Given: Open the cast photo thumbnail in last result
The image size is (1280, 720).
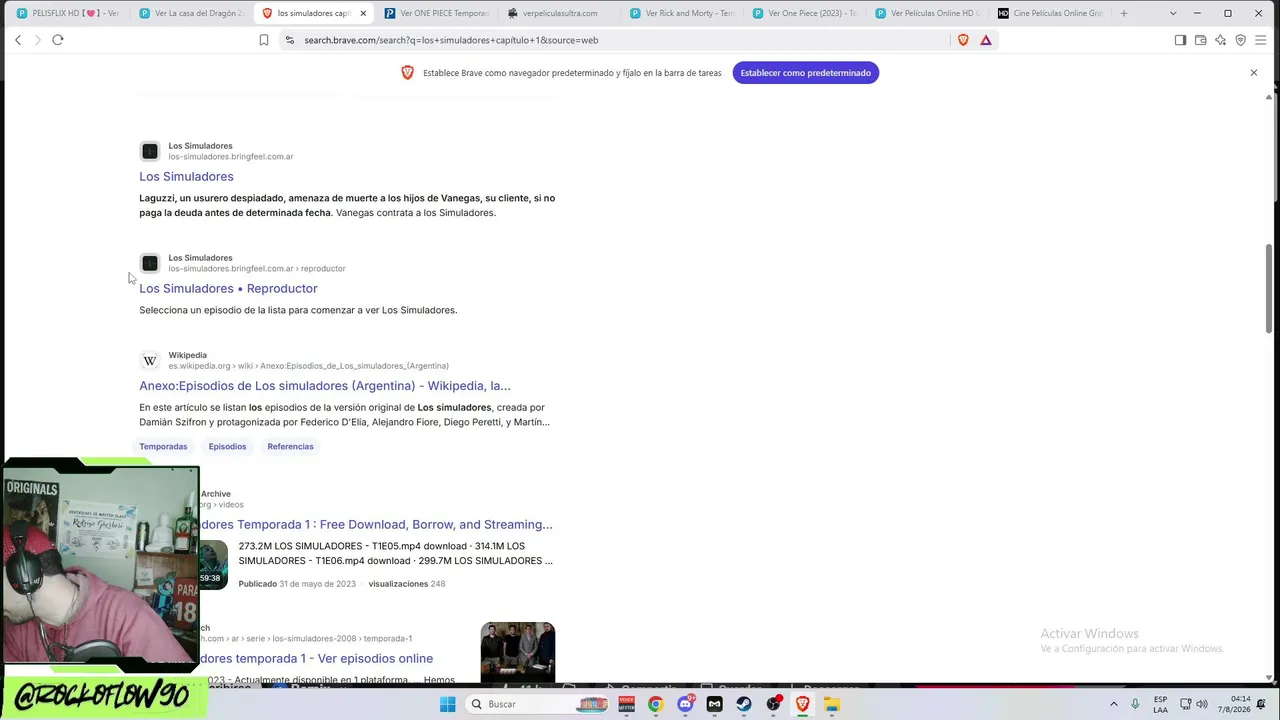Looking at the screenshot, I should point(518,652).
